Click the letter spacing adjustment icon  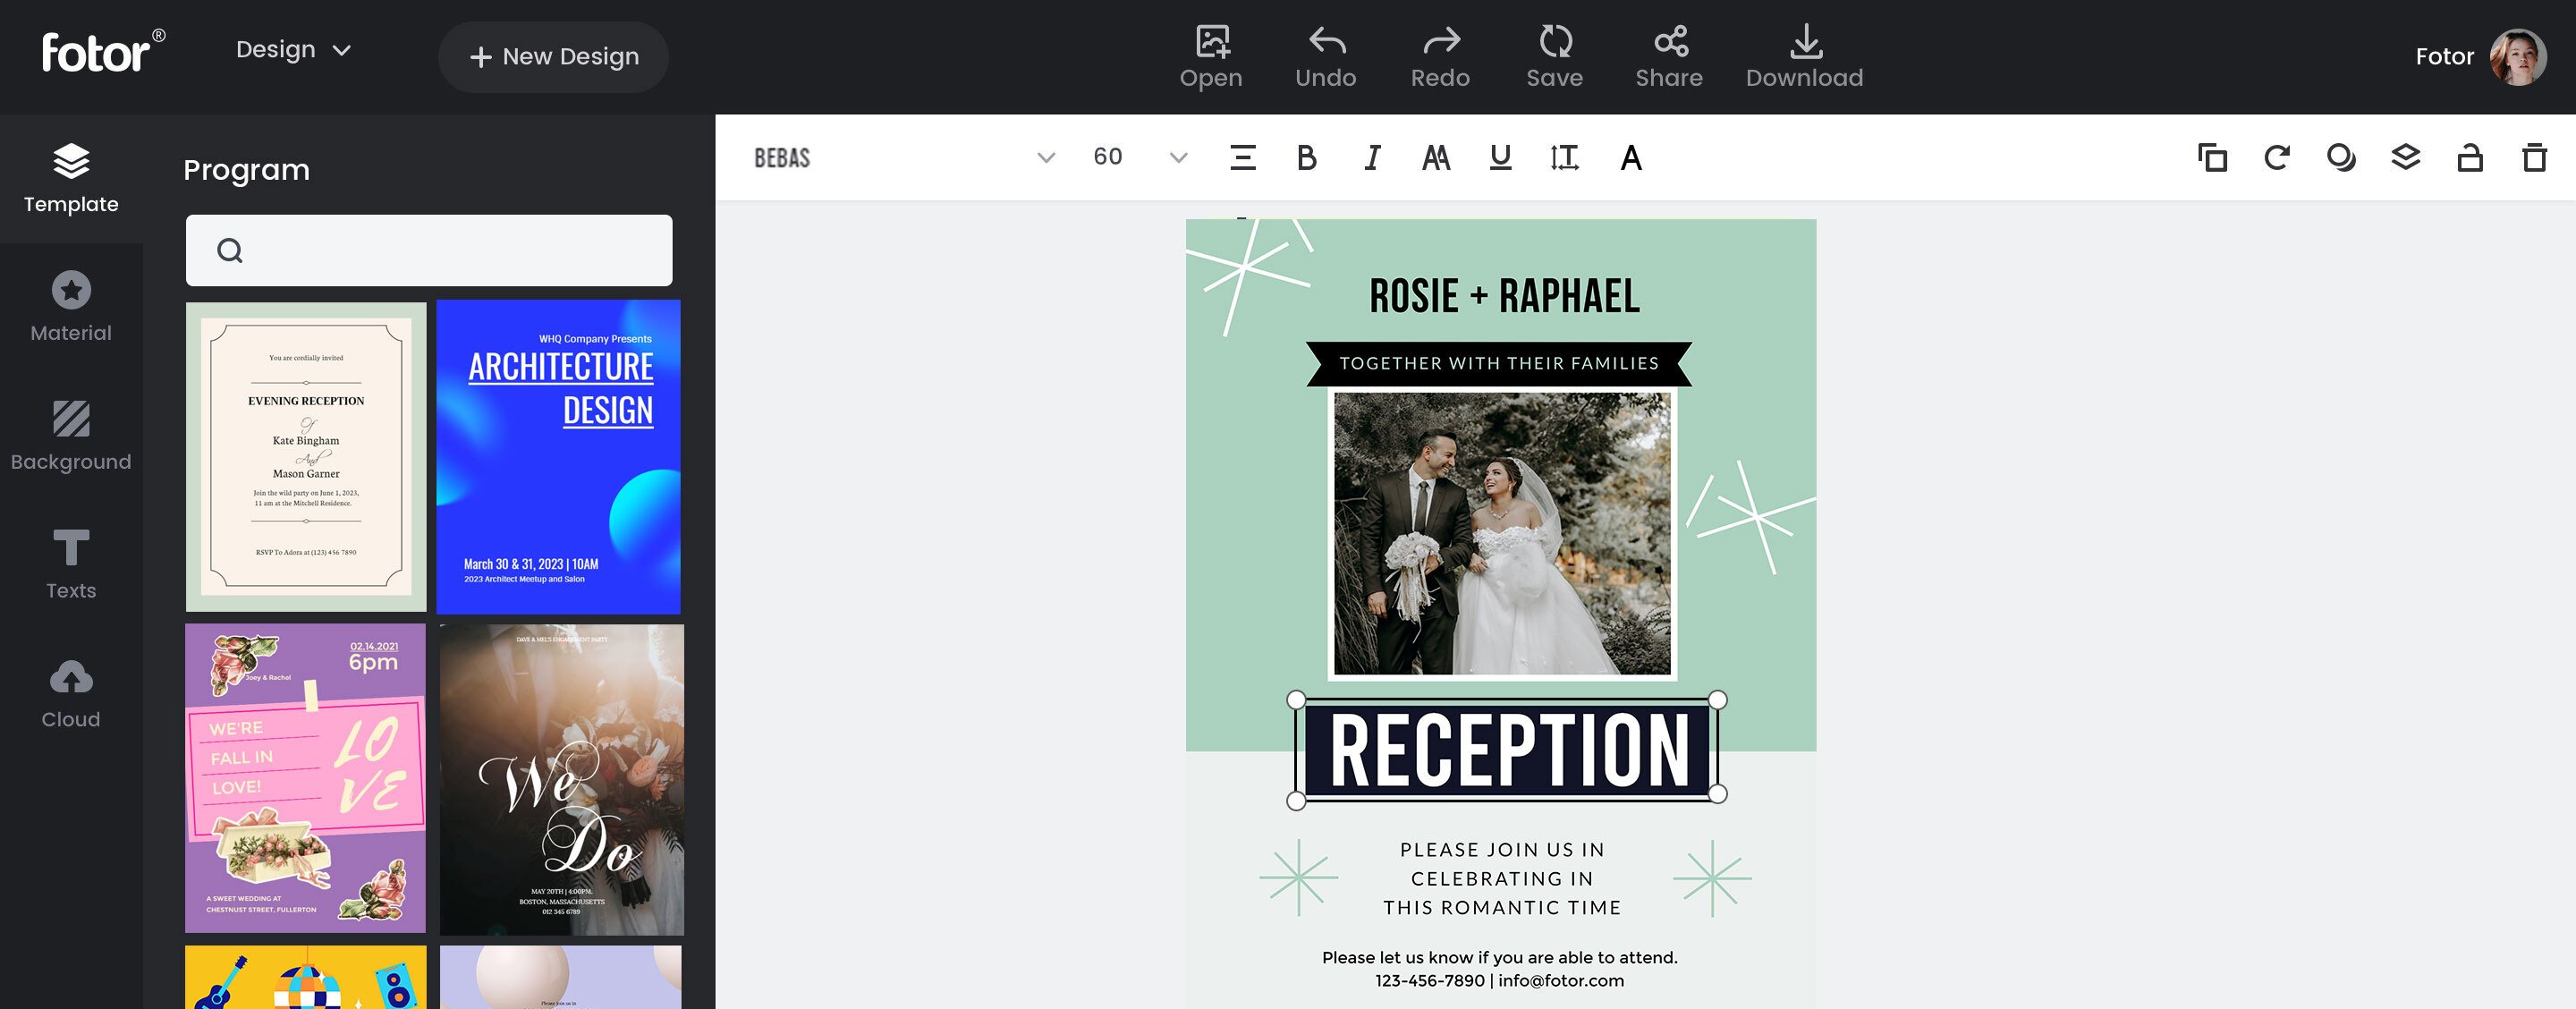click(x=1563, y=157)
